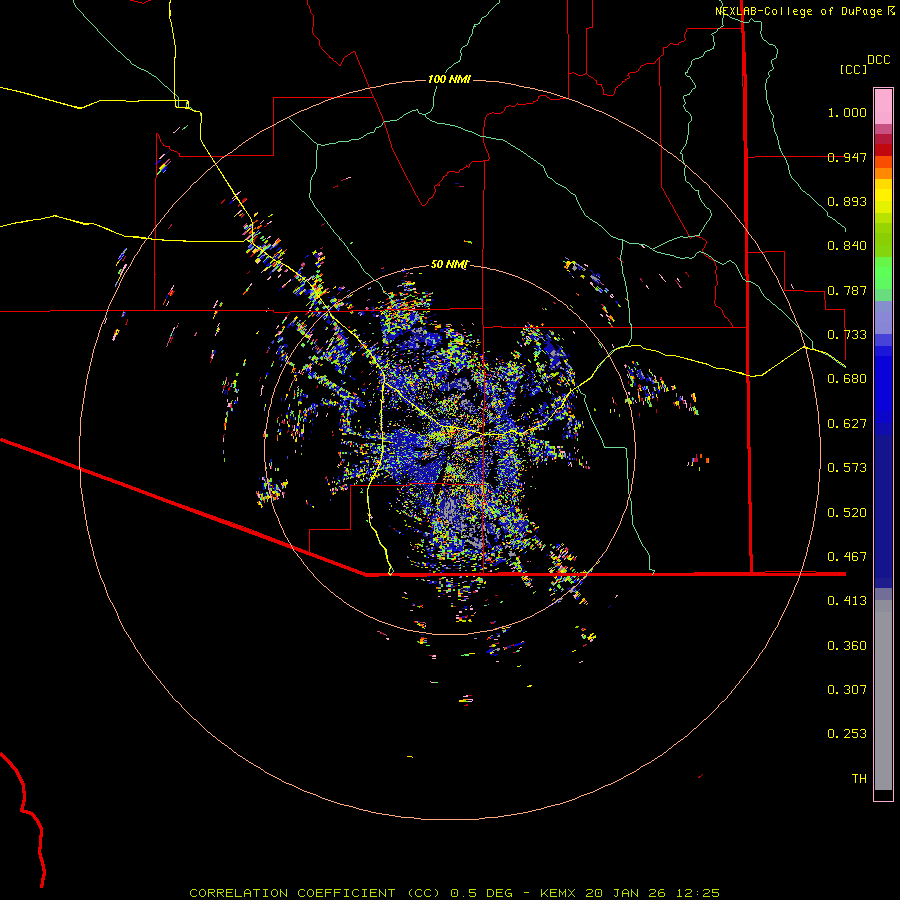Viewport: 900px width, 900px height.
Task: Click the bright green segment of the color bar
Action: click(883, 273)
